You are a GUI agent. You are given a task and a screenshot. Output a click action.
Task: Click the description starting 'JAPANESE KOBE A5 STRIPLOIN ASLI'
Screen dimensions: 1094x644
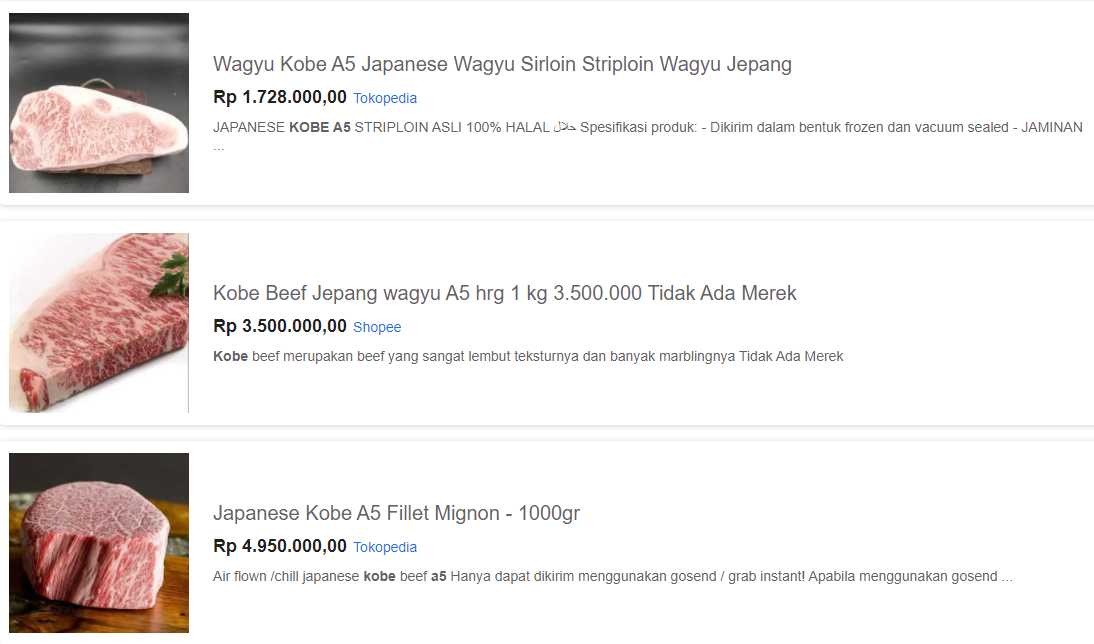click(647, 136)
